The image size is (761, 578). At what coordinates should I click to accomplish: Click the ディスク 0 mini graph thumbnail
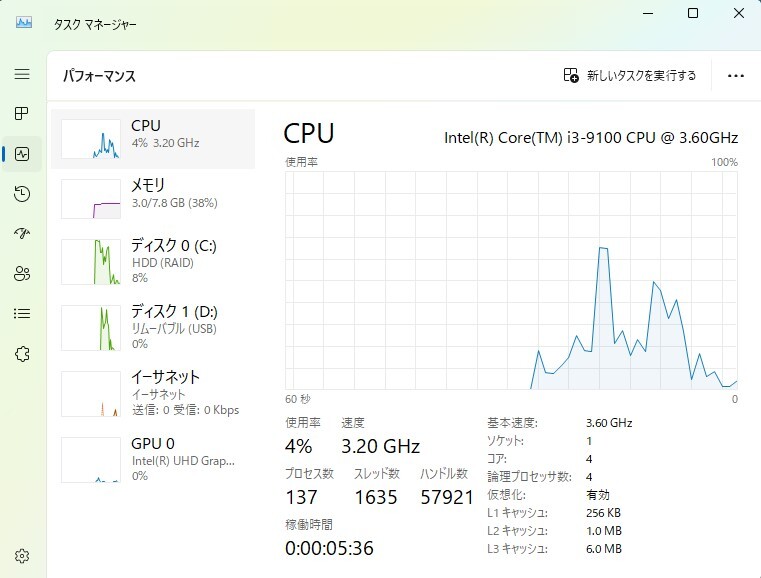(91, 262)
